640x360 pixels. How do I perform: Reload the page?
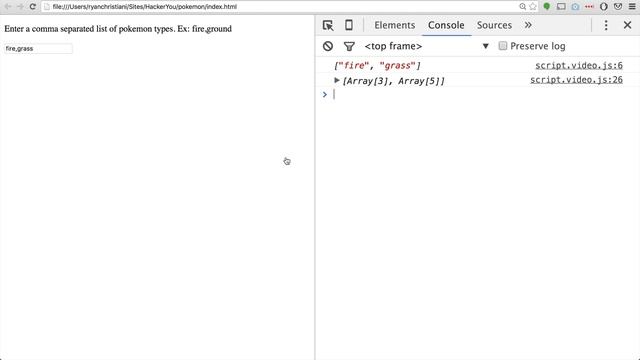point(33,7)
